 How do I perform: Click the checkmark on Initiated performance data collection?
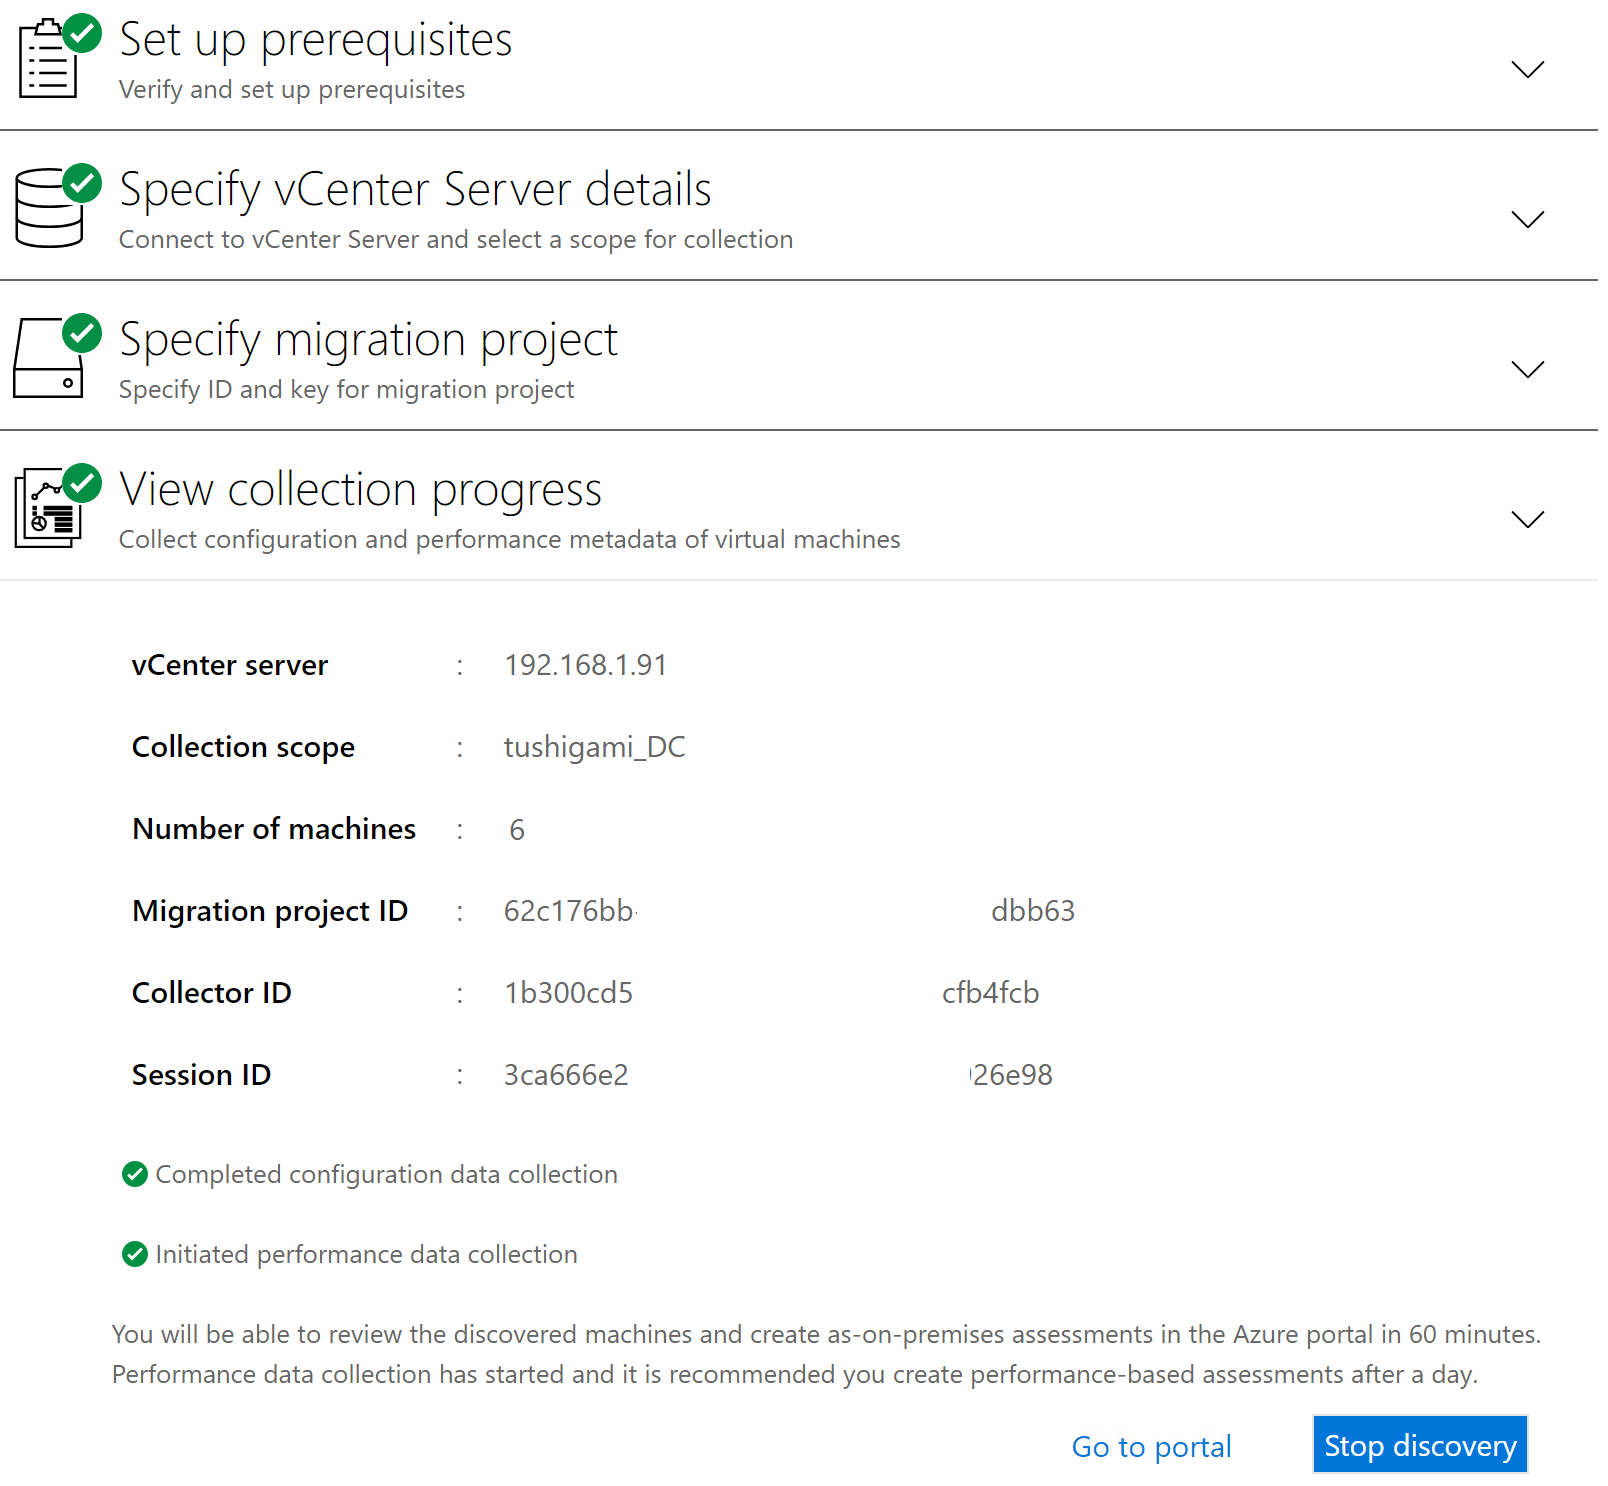(x=134, y=1254)
